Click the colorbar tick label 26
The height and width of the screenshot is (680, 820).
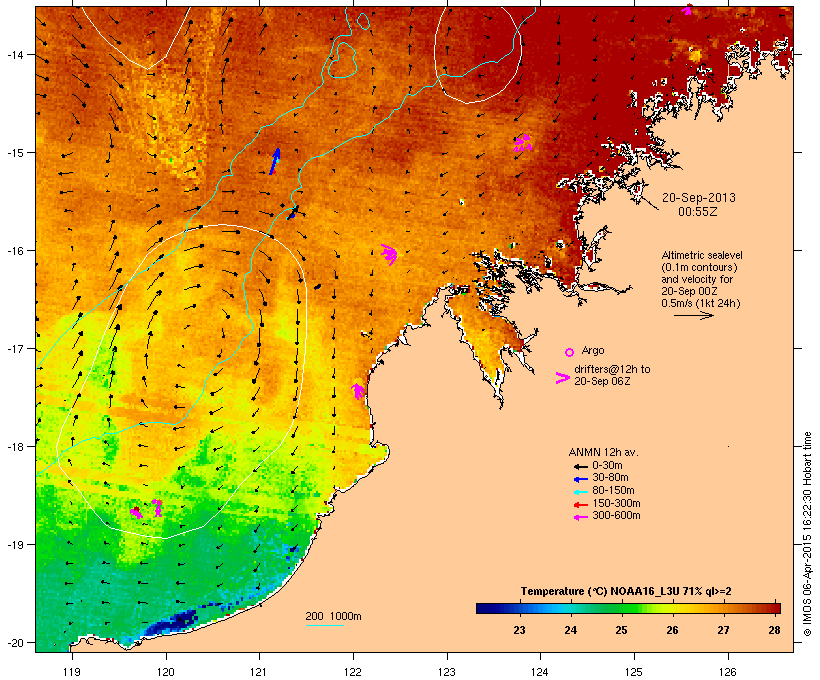coord(673,630)
